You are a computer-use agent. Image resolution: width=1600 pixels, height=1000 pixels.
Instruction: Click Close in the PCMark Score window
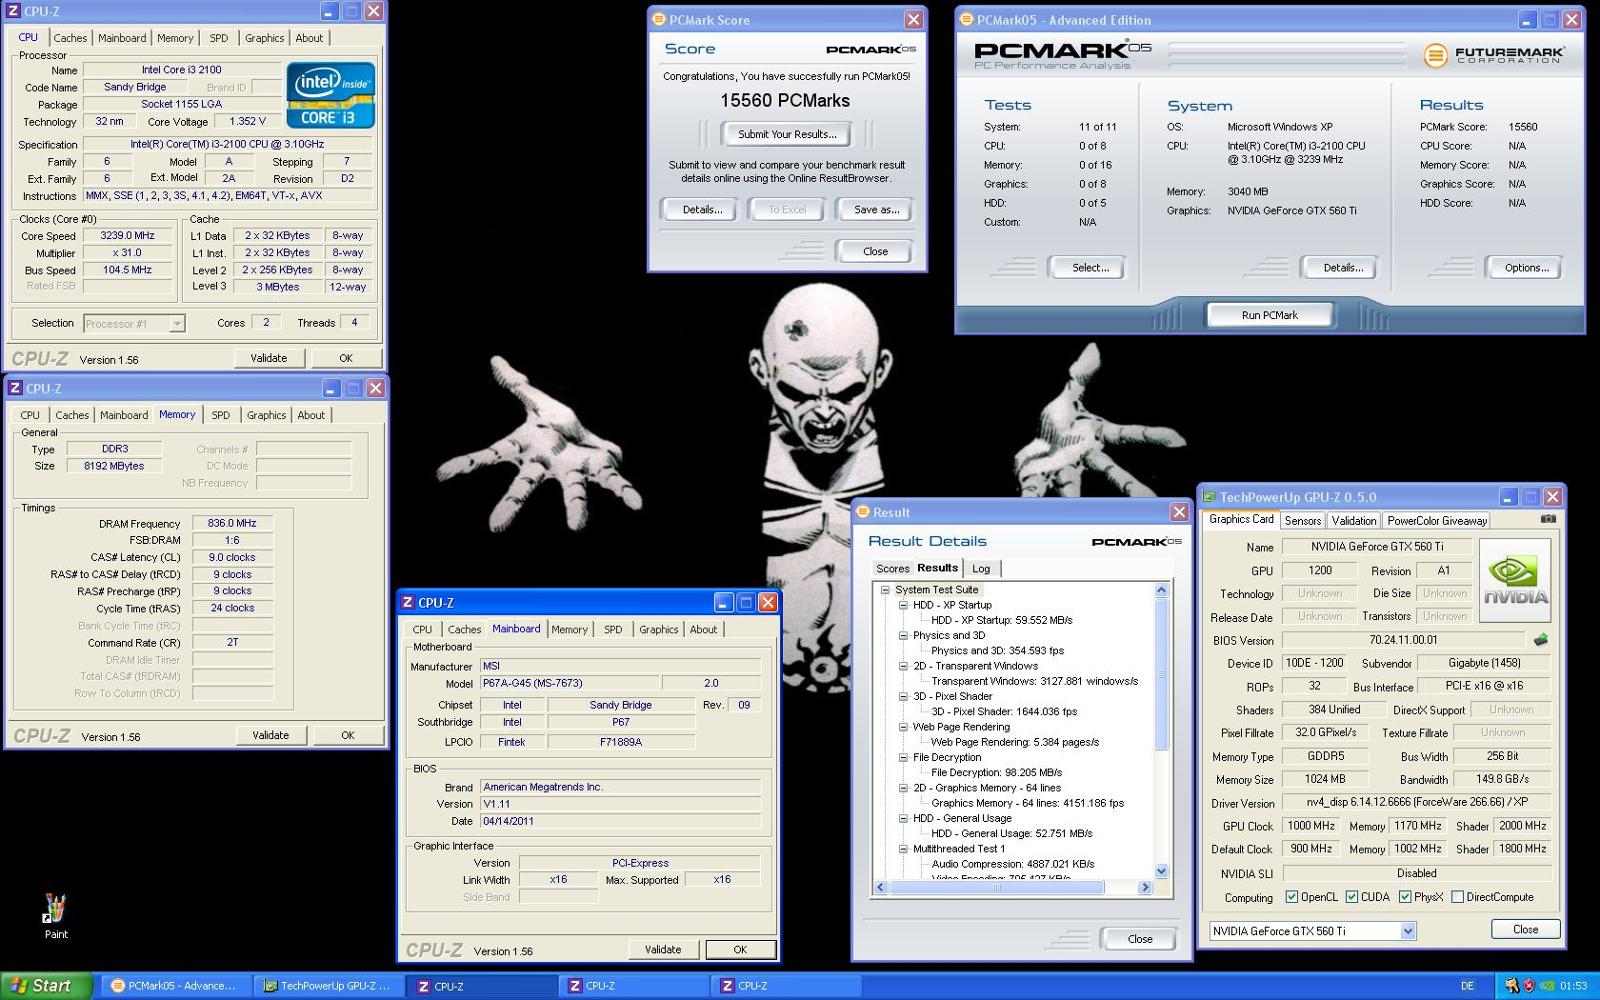(x=875, y=252)
